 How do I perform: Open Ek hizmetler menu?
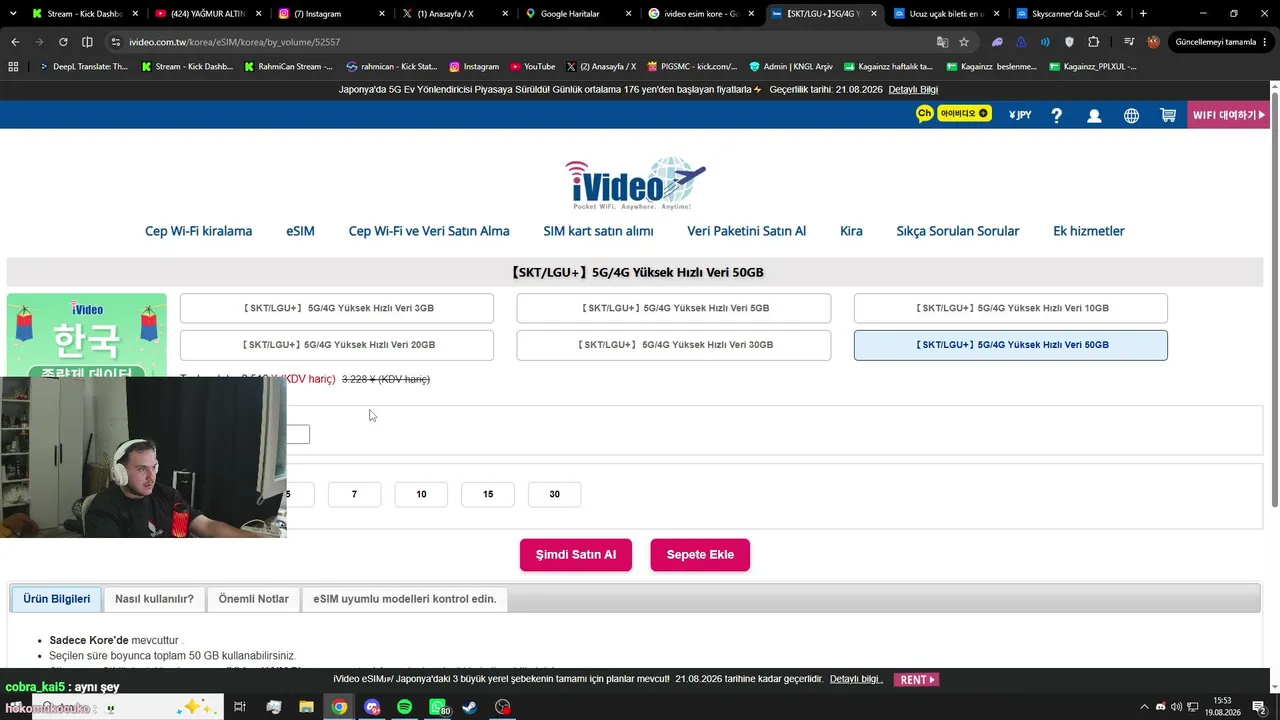pyautogui.click(x=1089, y=231)
